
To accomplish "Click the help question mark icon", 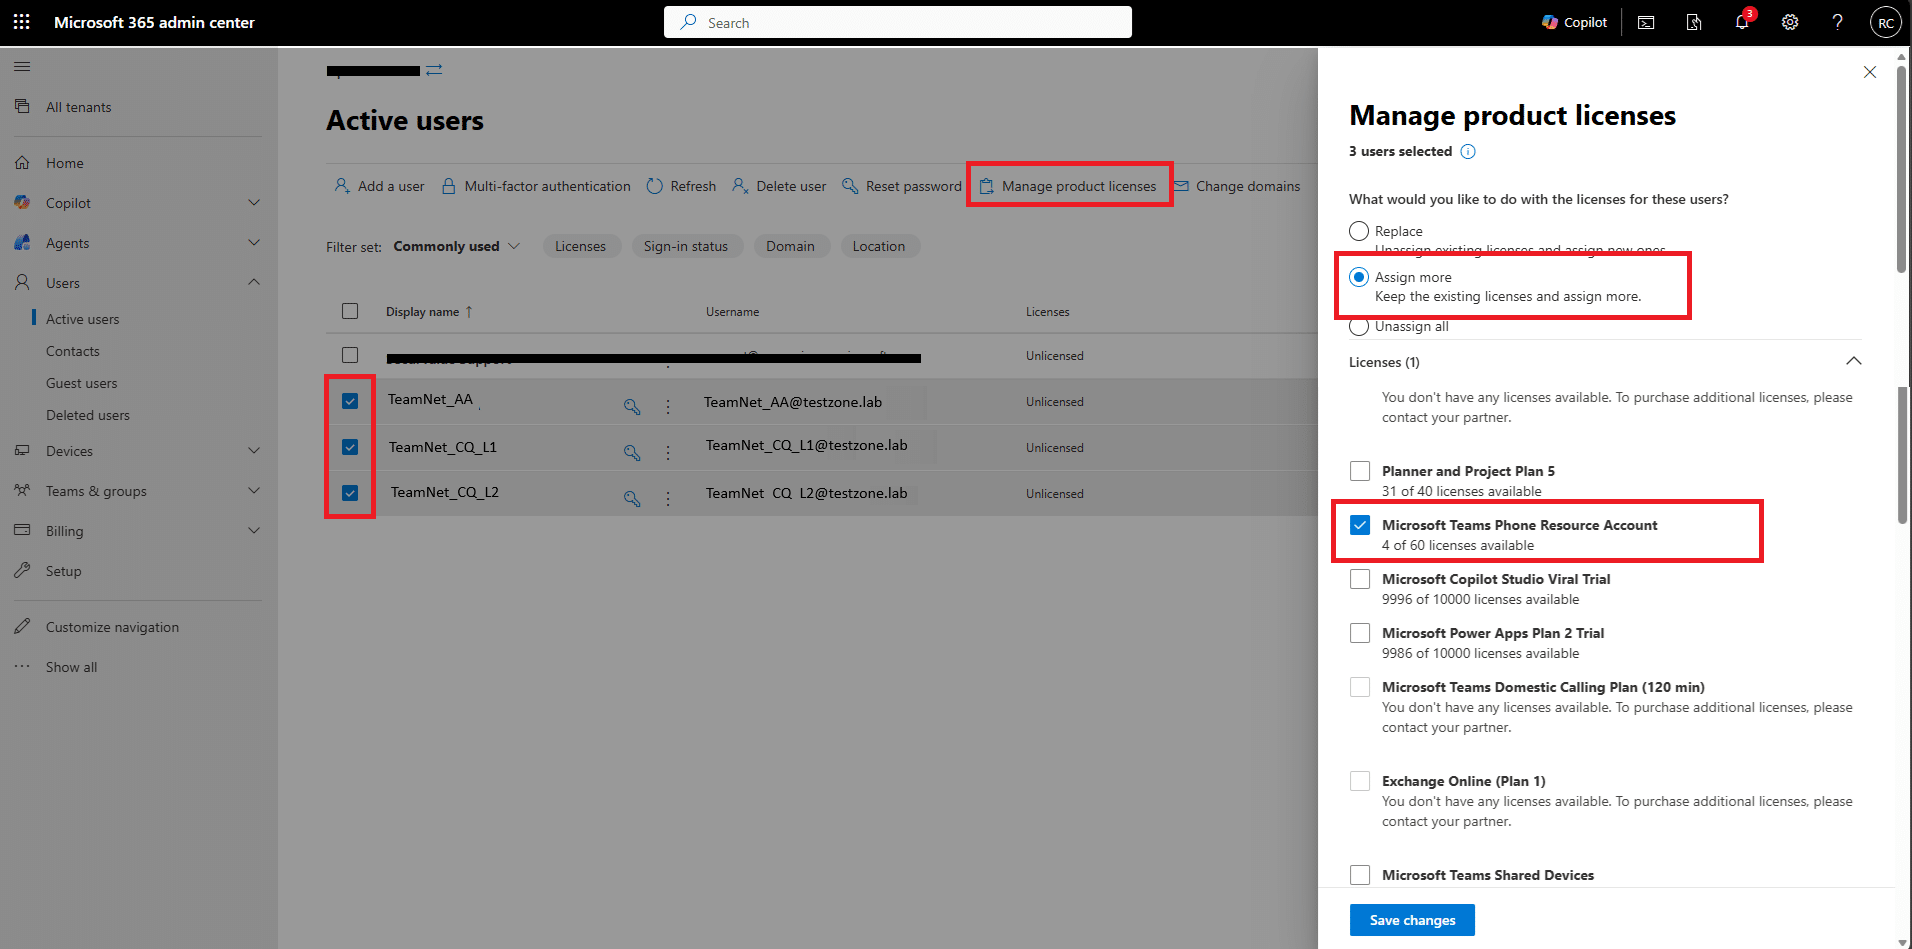I will coord(1837,22).
